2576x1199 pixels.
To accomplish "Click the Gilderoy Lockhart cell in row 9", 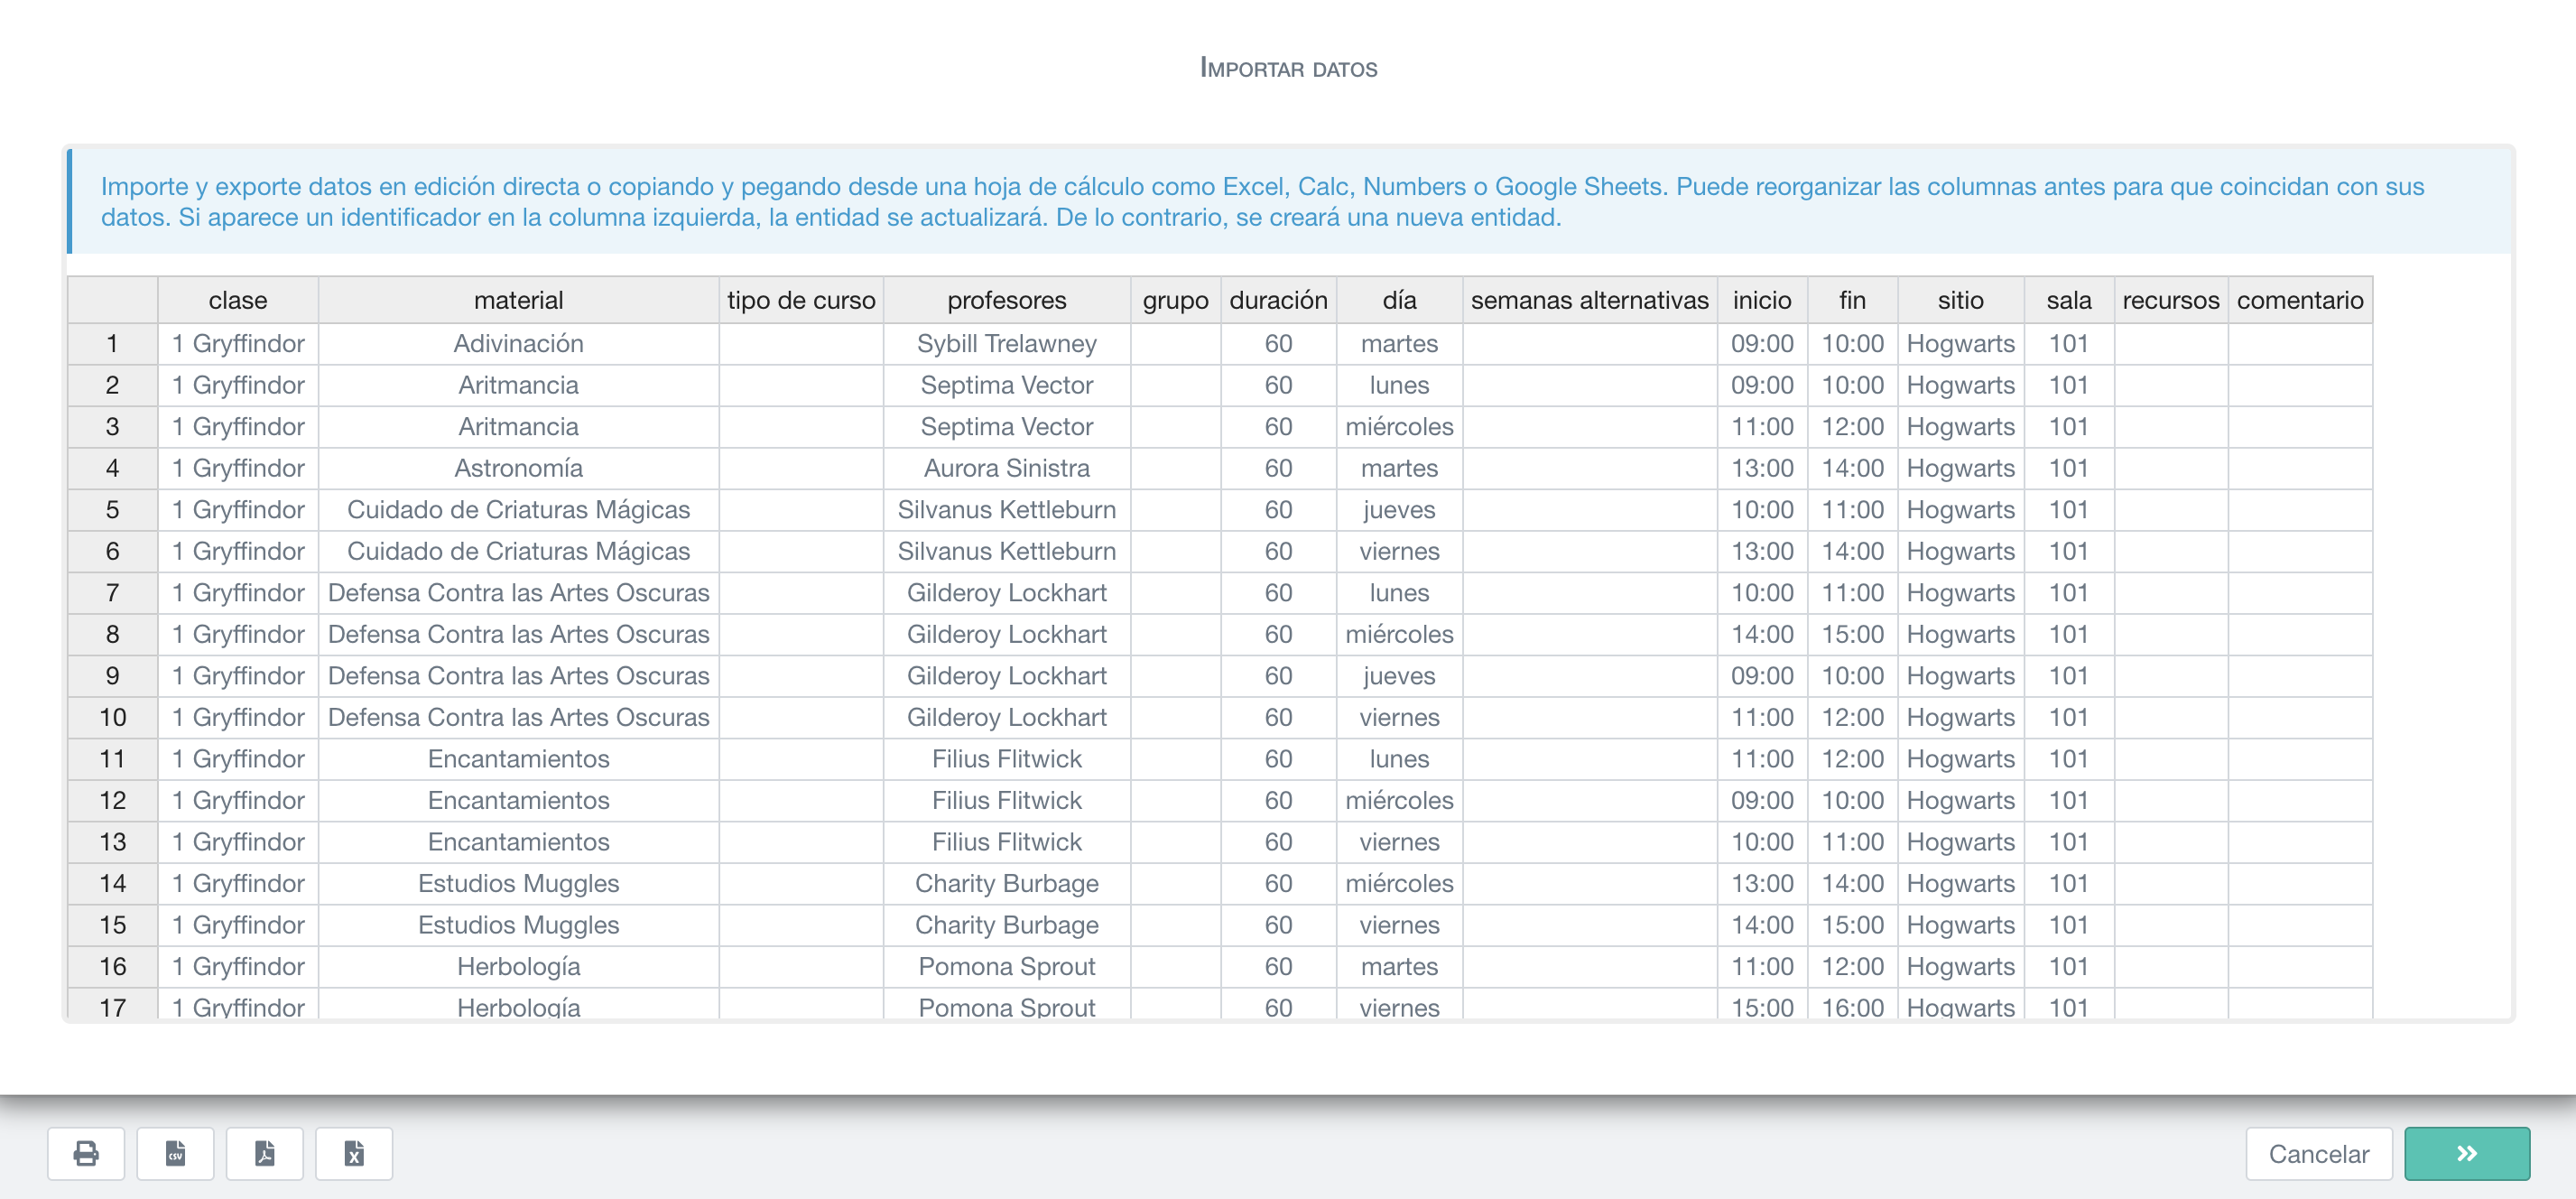I will (1006, 675).
